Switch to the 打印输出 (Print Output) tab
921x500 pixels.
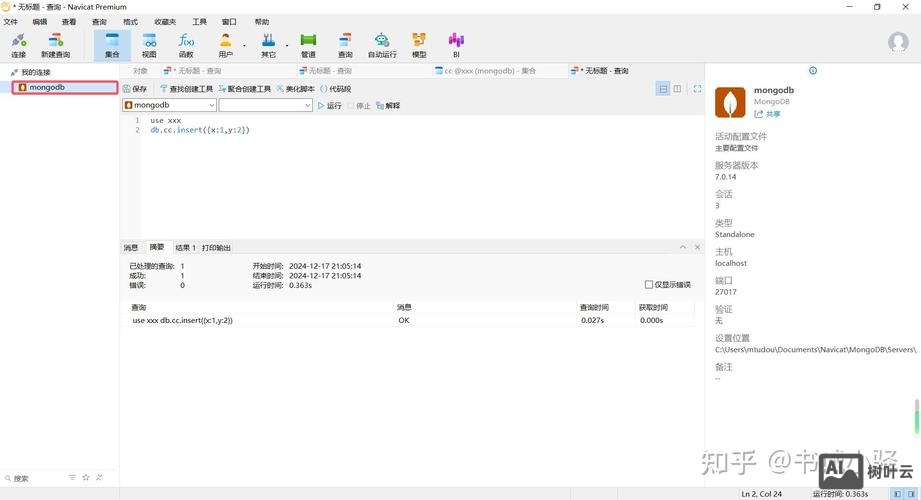coord(216,248)
